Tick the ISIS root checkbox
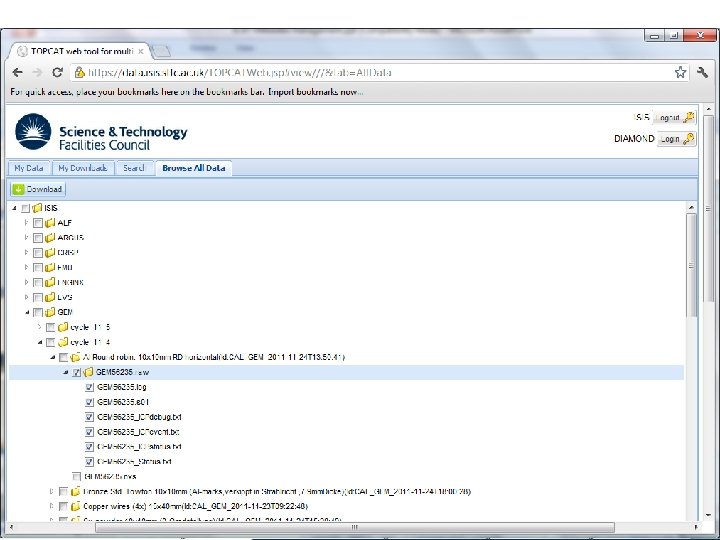Image resolution: width=720 pixels, height=540 pixels. pos(25,208)
